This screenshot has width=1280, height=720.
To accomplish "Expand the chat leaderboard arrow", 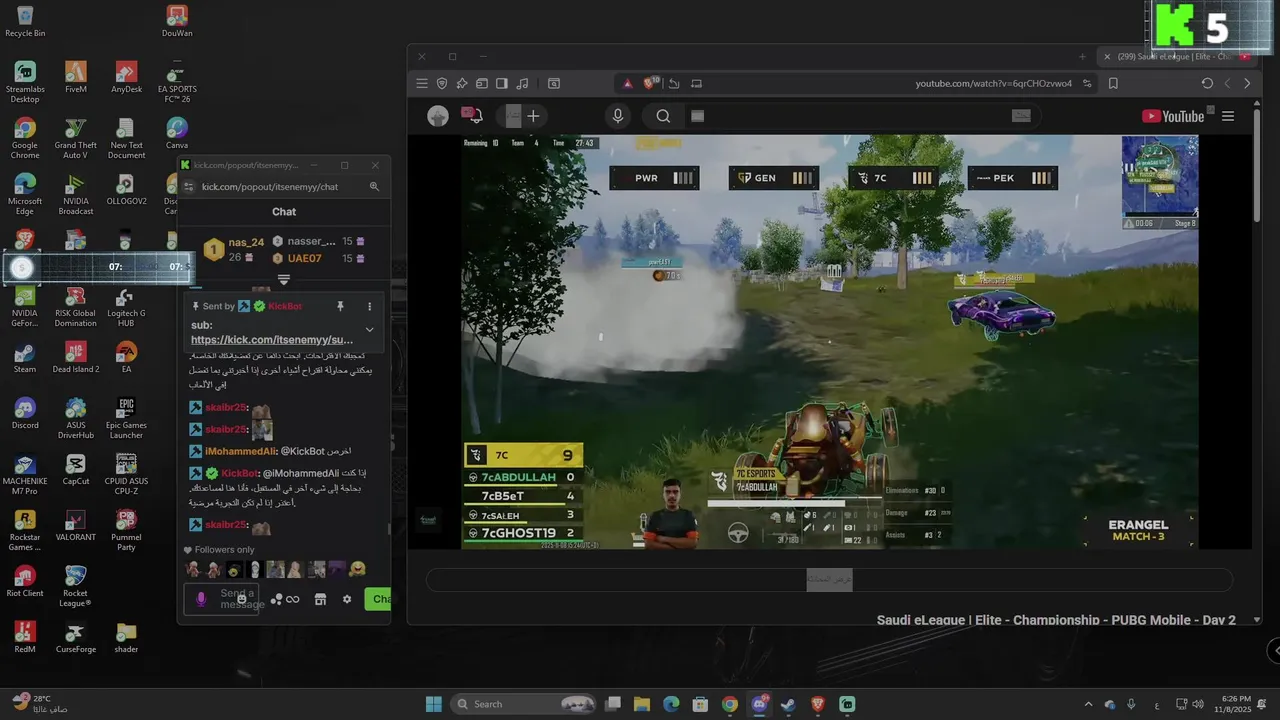I will pyautogui.click(x=283, y=280).
